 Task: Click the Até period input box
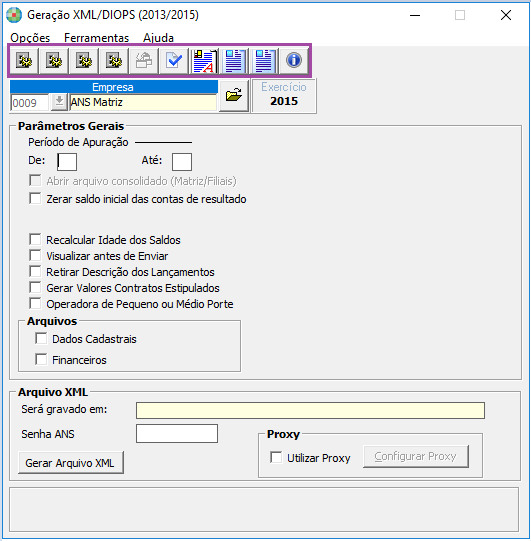[x=182, y=162]
